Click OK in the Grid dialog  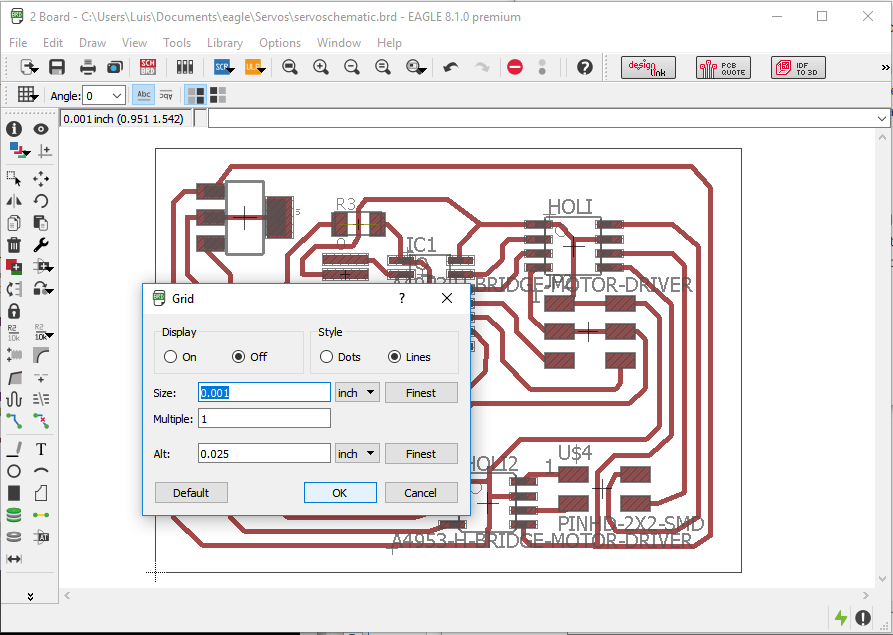(x=340, y=493)
